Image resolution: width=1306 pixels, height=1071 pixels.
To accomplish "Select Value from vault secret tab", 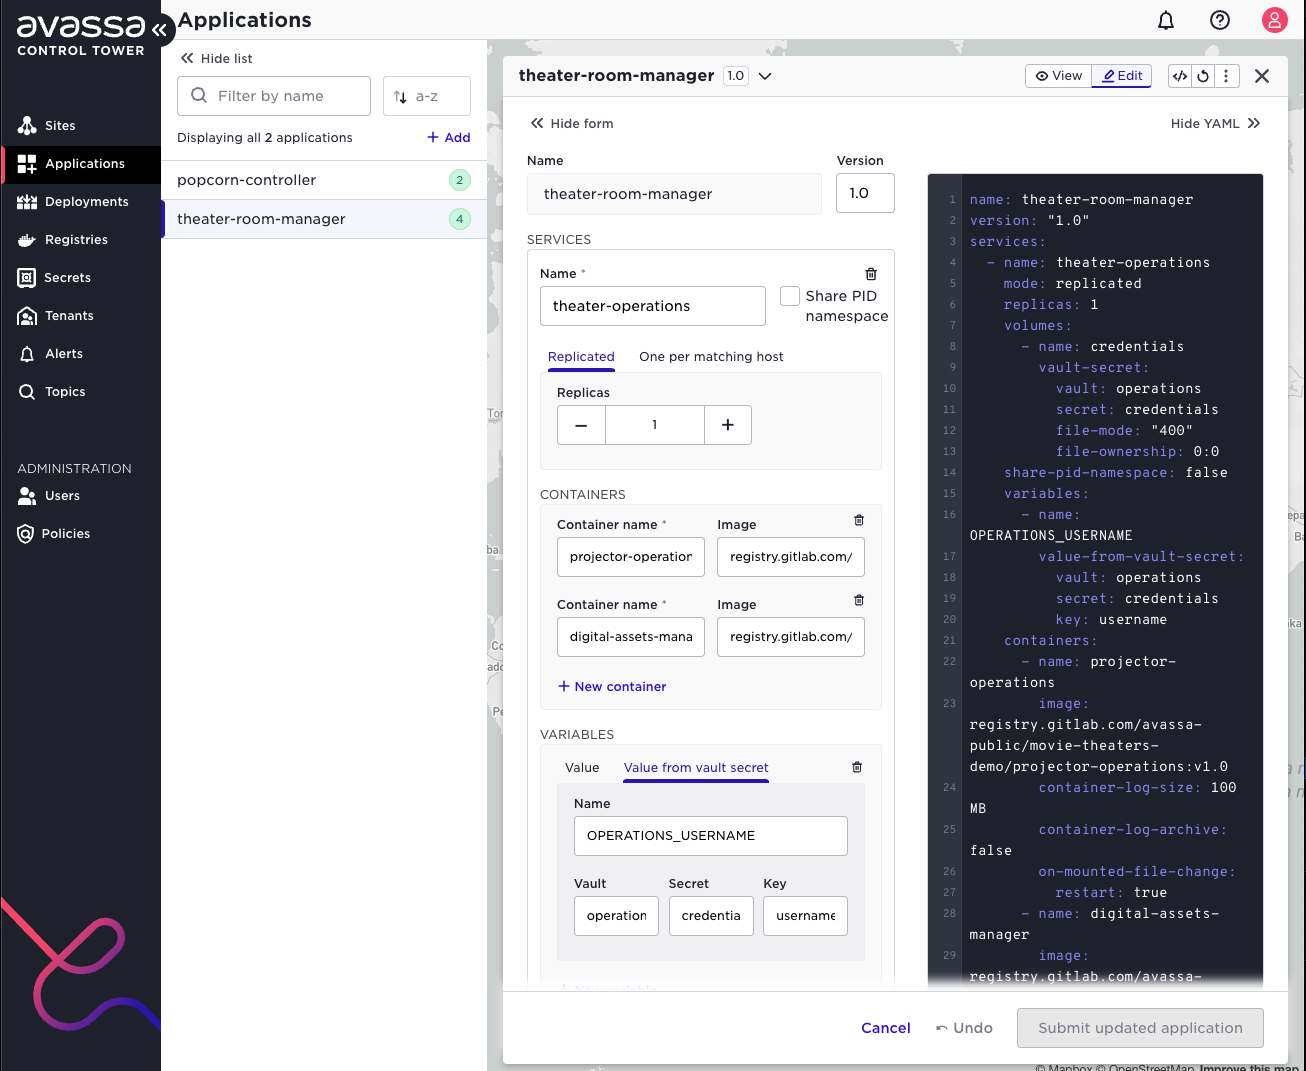I will (x=696, y=768).
